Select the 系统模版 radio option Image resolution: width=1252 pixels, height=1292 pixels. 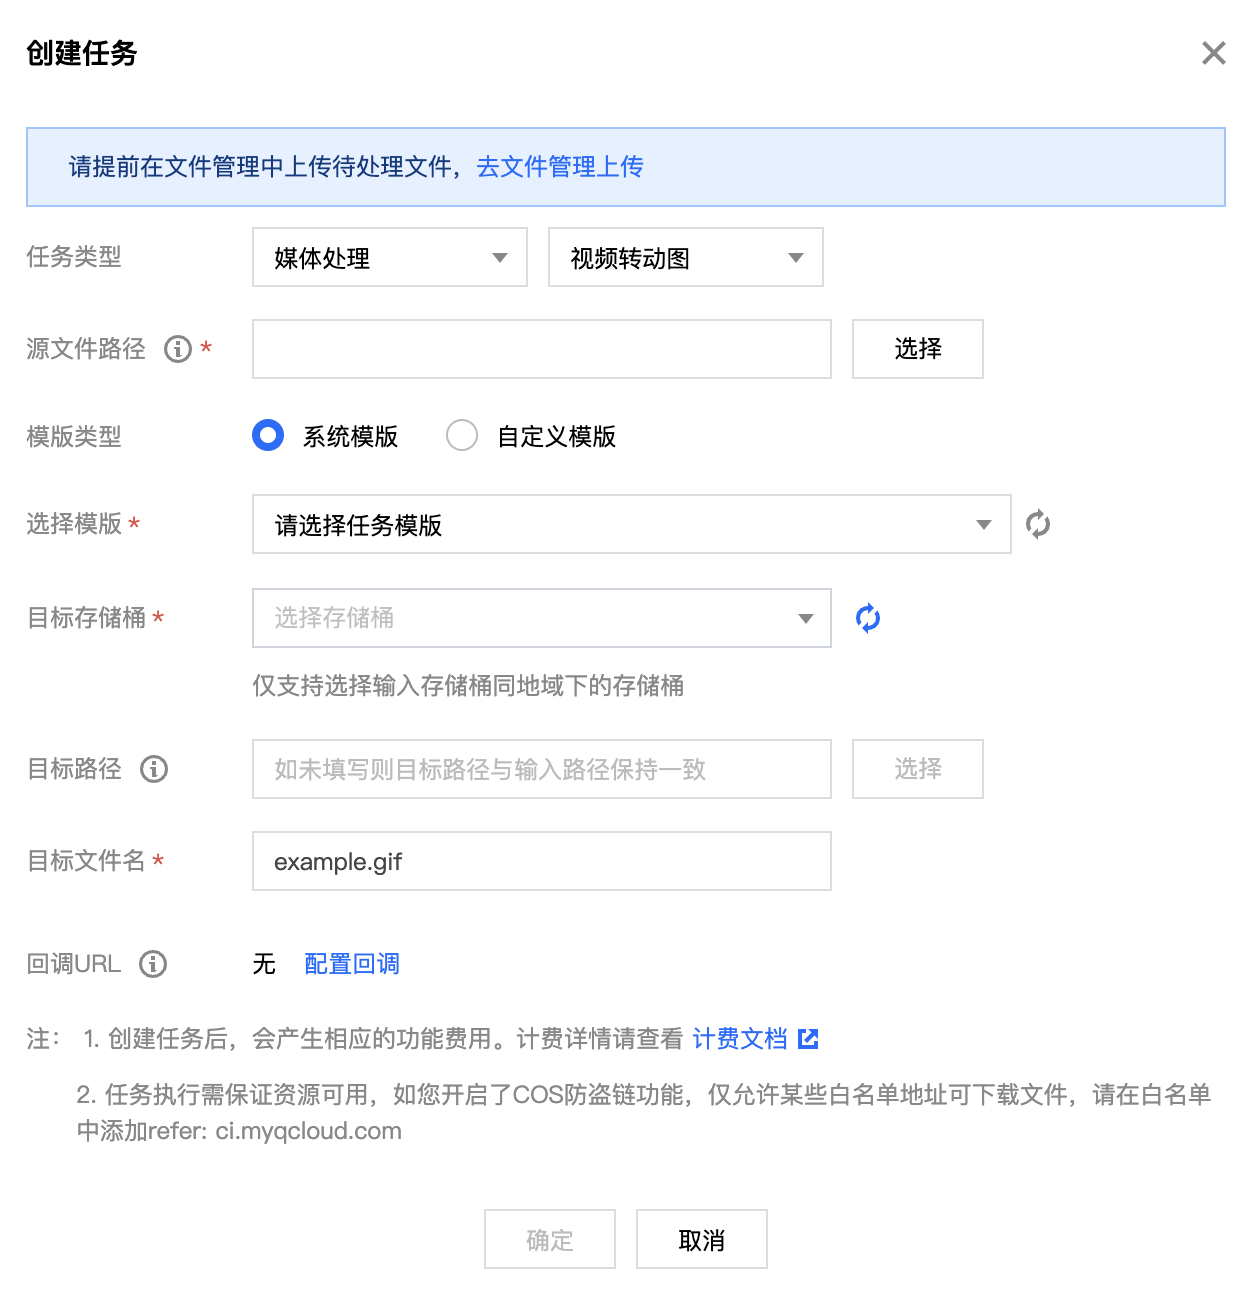coord(268,436)
